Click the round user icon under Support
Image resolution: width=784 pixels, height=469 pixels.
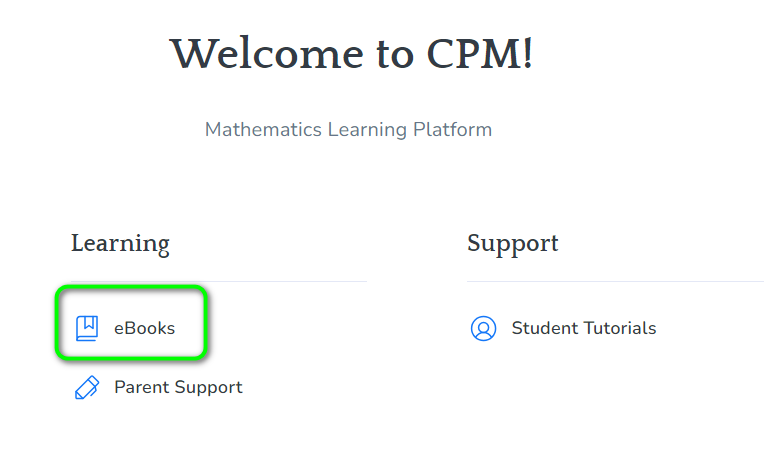coord(484,328)
